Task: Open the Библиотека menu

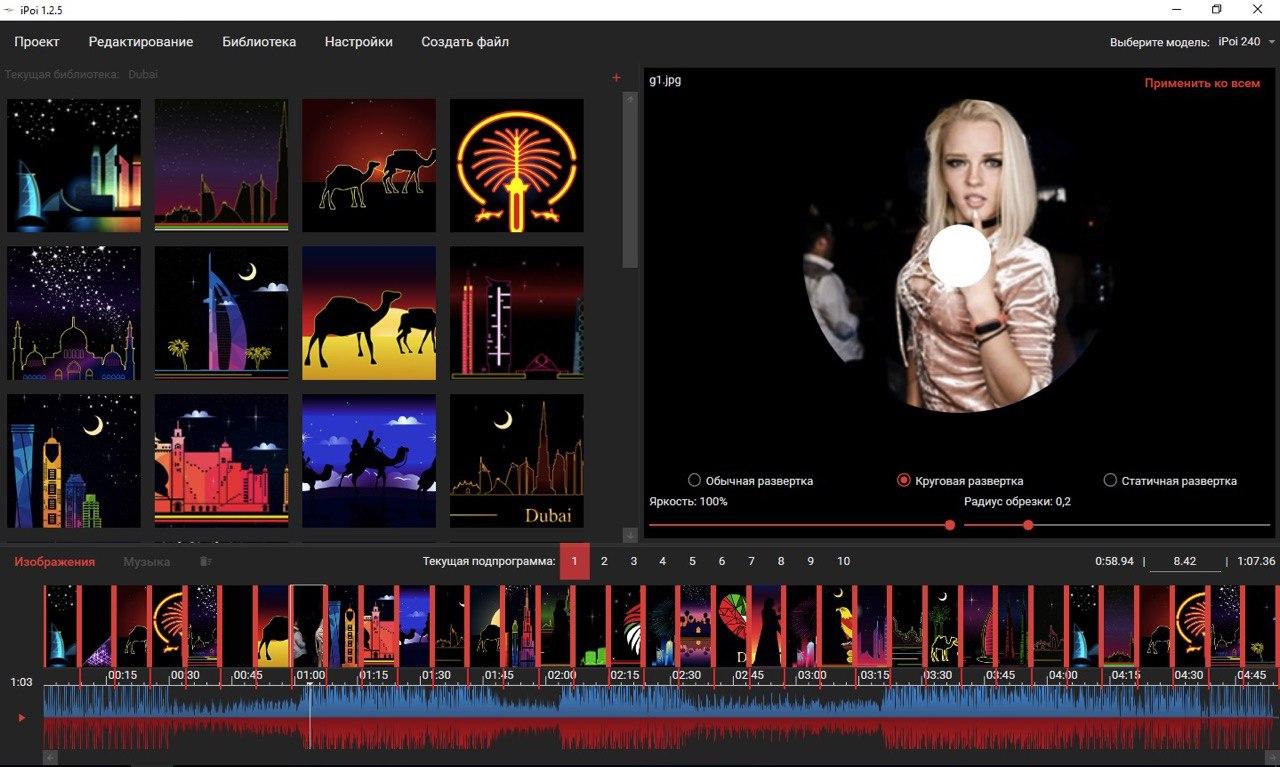Action: (259, 42)
